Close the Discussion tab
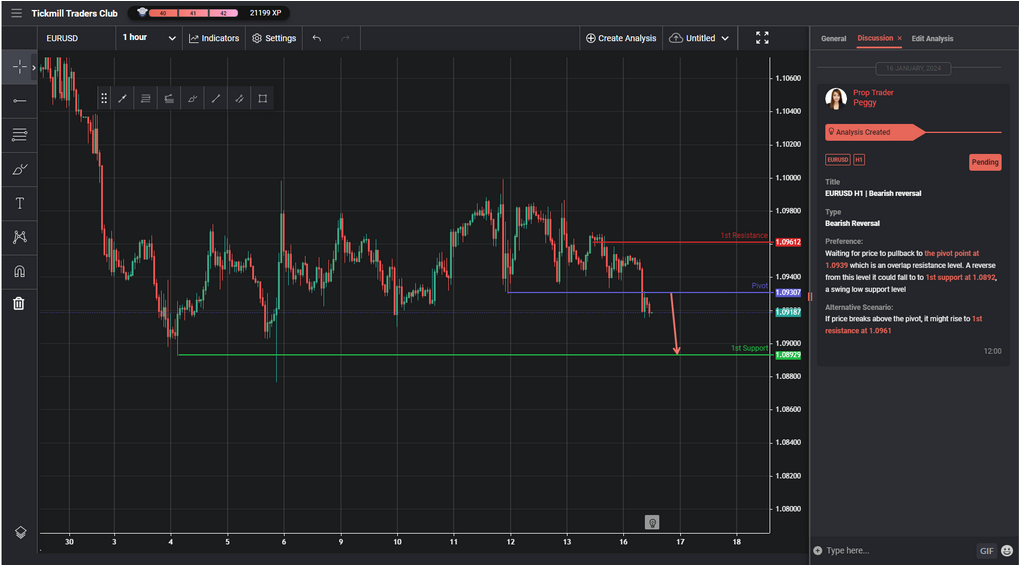This screenshot has width=1021, height=565. (899, 38)
